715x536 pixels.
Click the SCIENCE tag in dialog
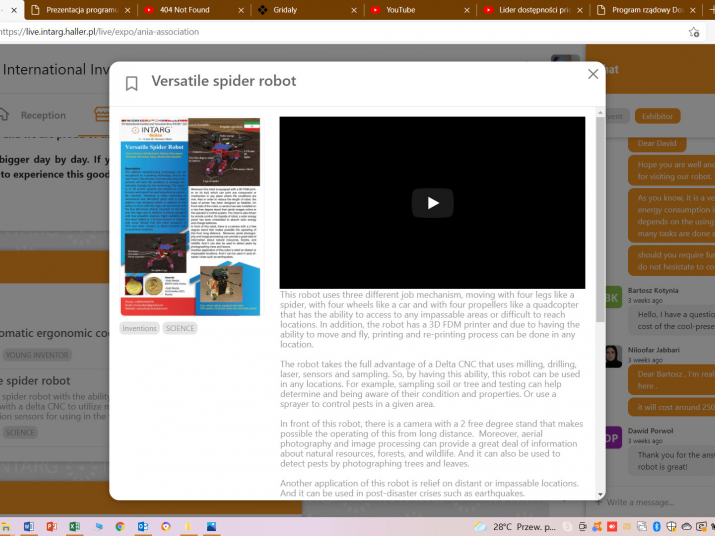(180, 328)
